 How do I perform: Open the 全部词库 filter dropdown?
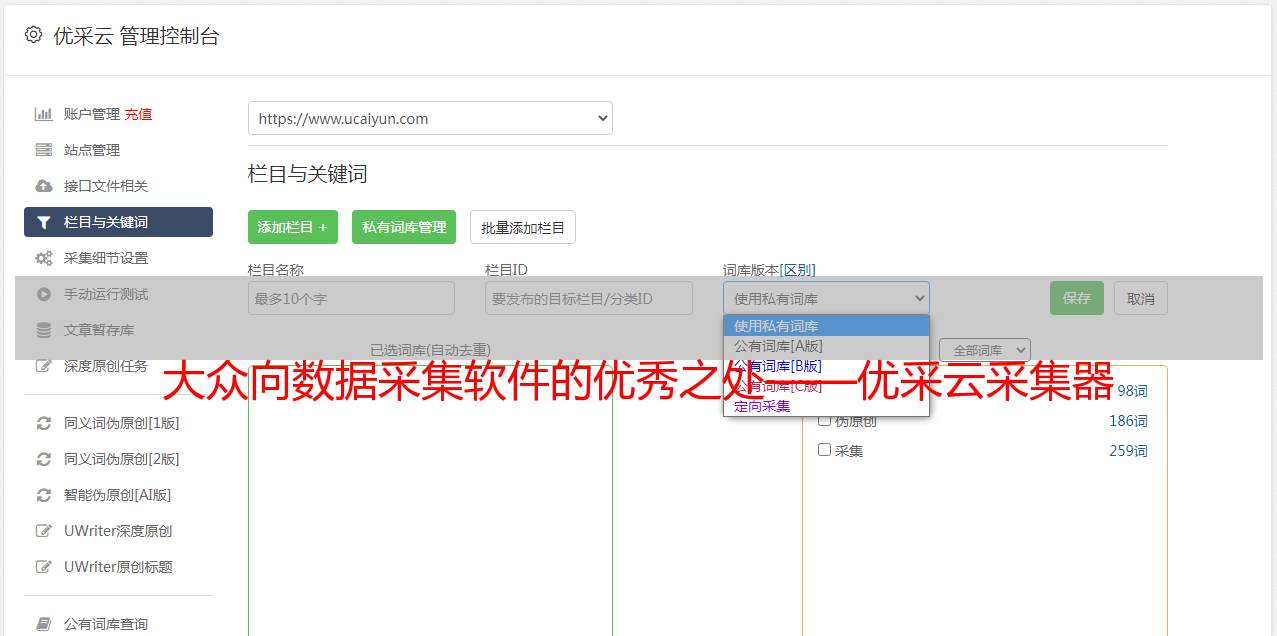[985, 350]
